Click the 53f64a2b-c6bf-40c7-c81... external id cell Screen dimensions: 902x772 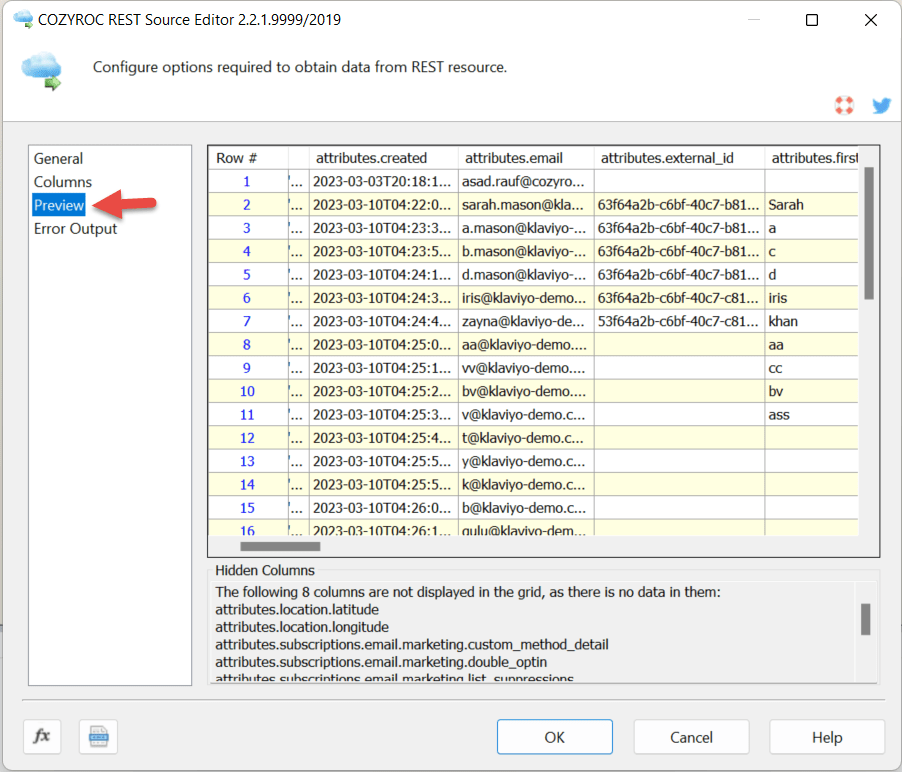679,322
